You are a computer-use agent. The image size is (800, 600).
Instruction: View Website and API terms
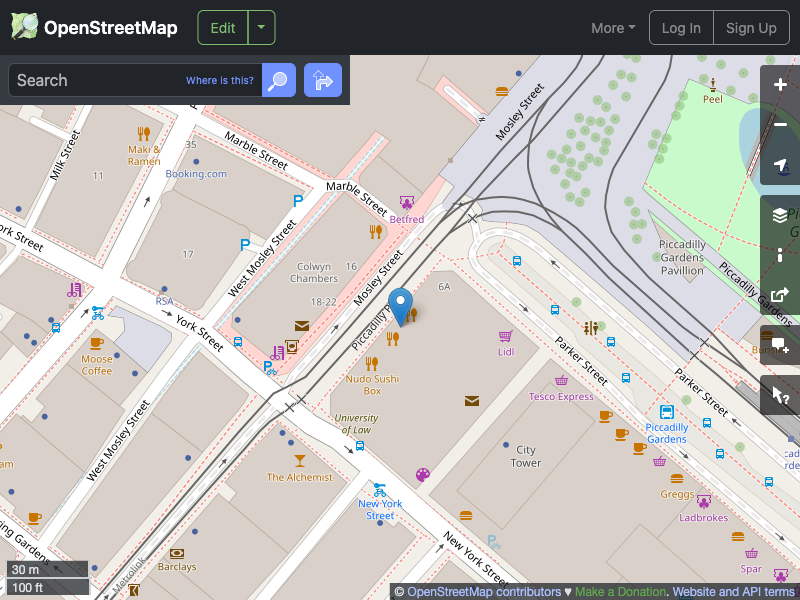tap(733, 591)
